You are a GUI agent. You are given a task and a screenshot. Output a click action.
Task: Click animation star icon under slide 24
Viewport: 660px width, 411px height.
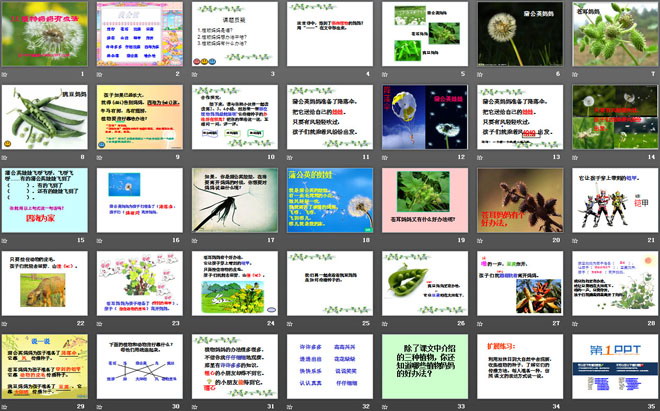point(195,324)
